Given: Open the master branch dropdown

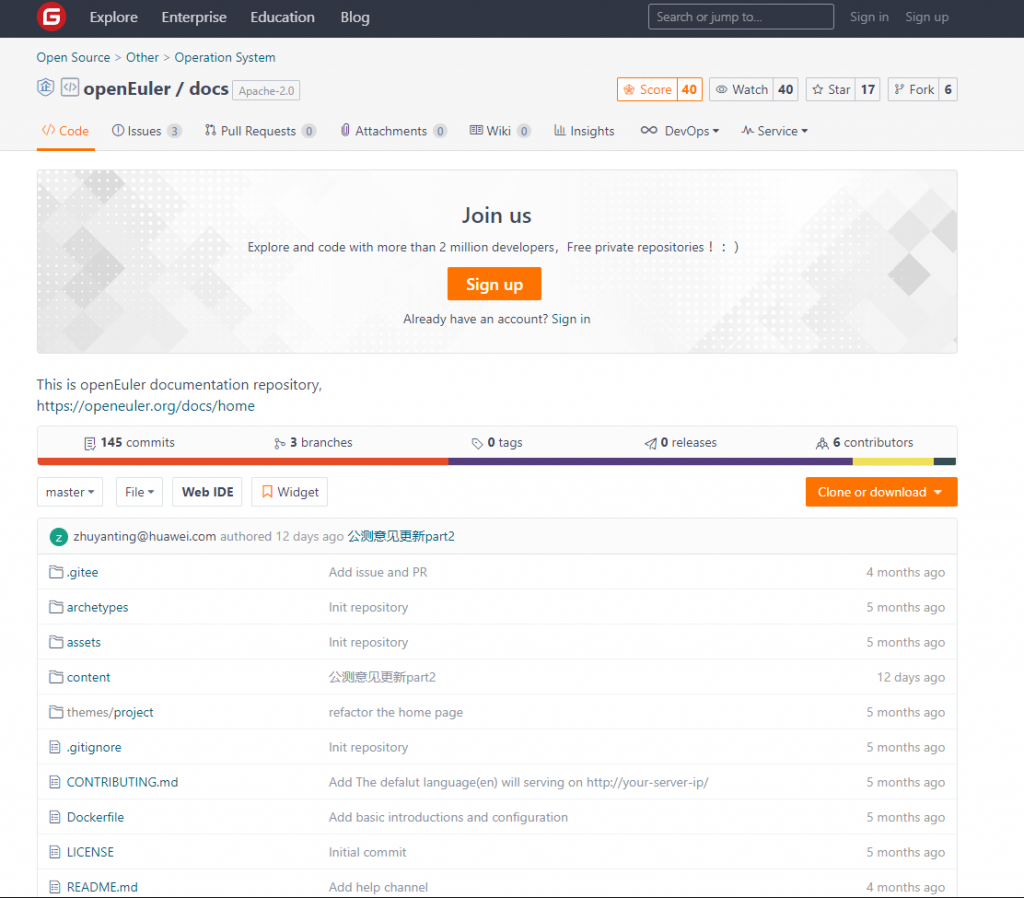Looking at the screenshot, I should point(70,492).
